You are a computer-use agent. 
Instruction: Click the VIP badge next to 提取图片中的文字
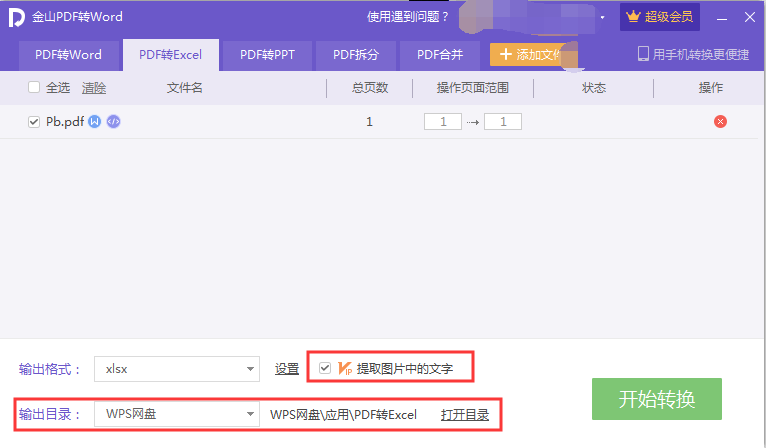tap(345, 368)
